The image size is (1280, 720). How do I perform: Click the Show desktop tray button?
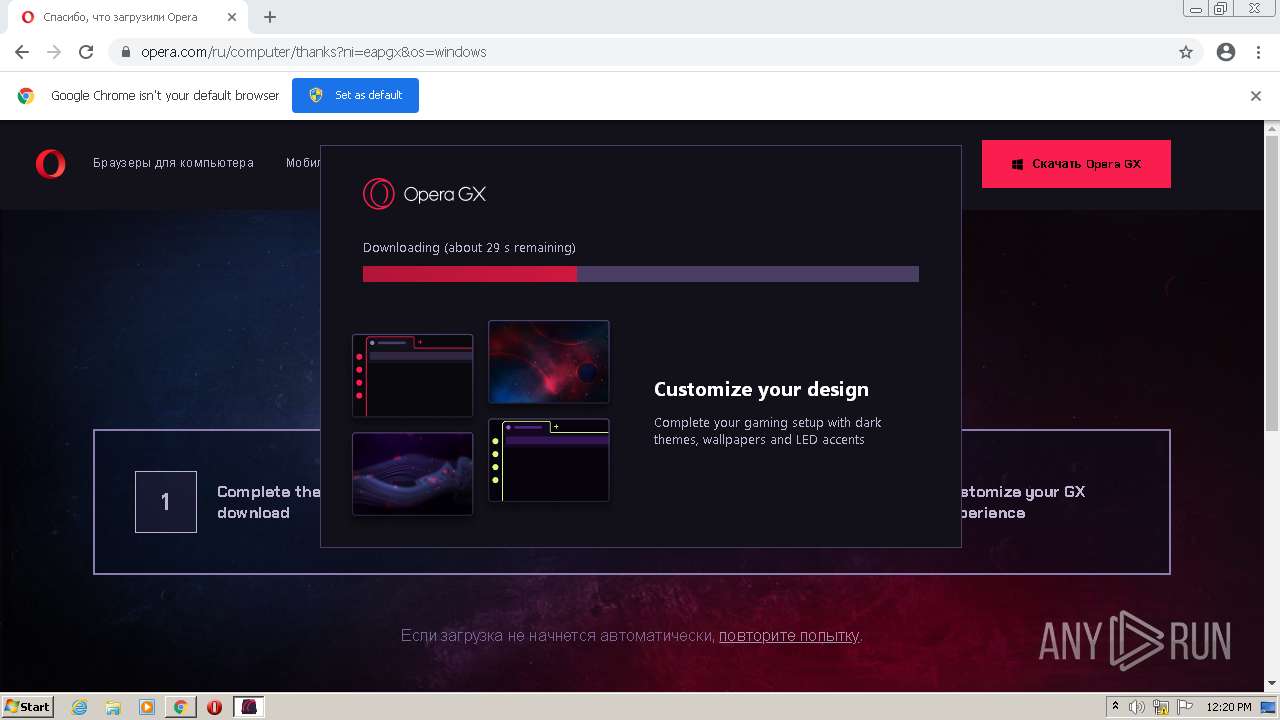pos(1269,707)
